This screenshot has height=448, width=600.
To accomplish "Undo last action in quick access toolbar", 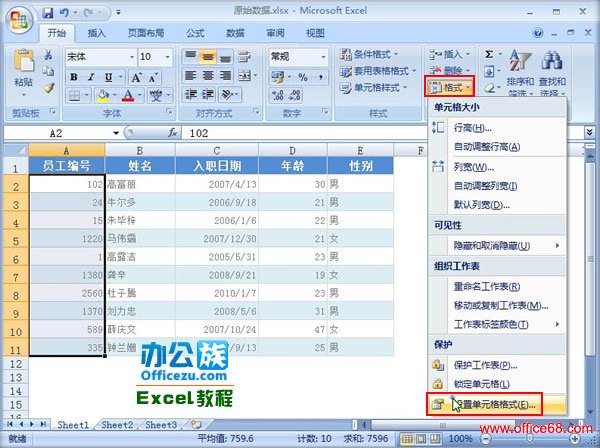I will pos(64,13).
